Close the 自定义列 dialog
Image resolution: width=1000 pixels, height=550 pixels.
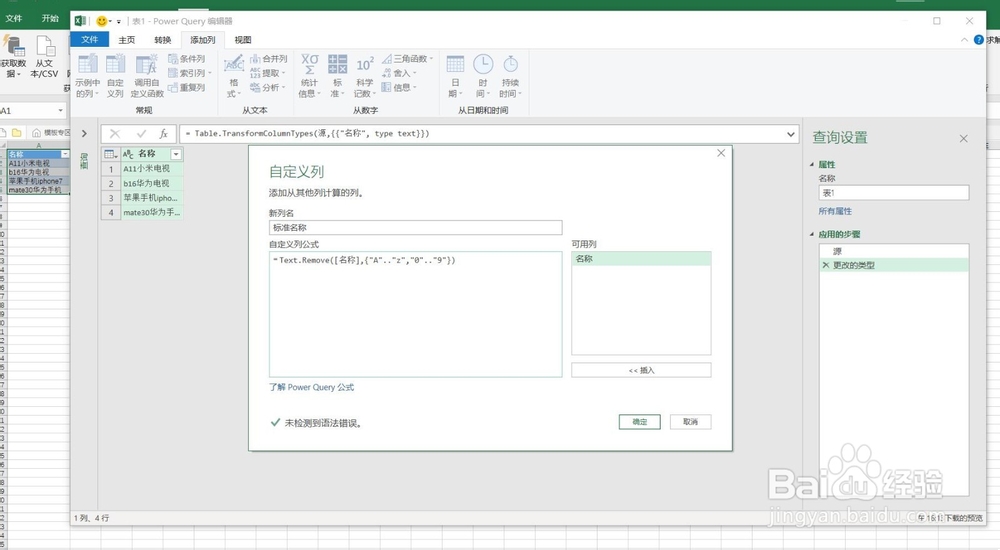721,153
